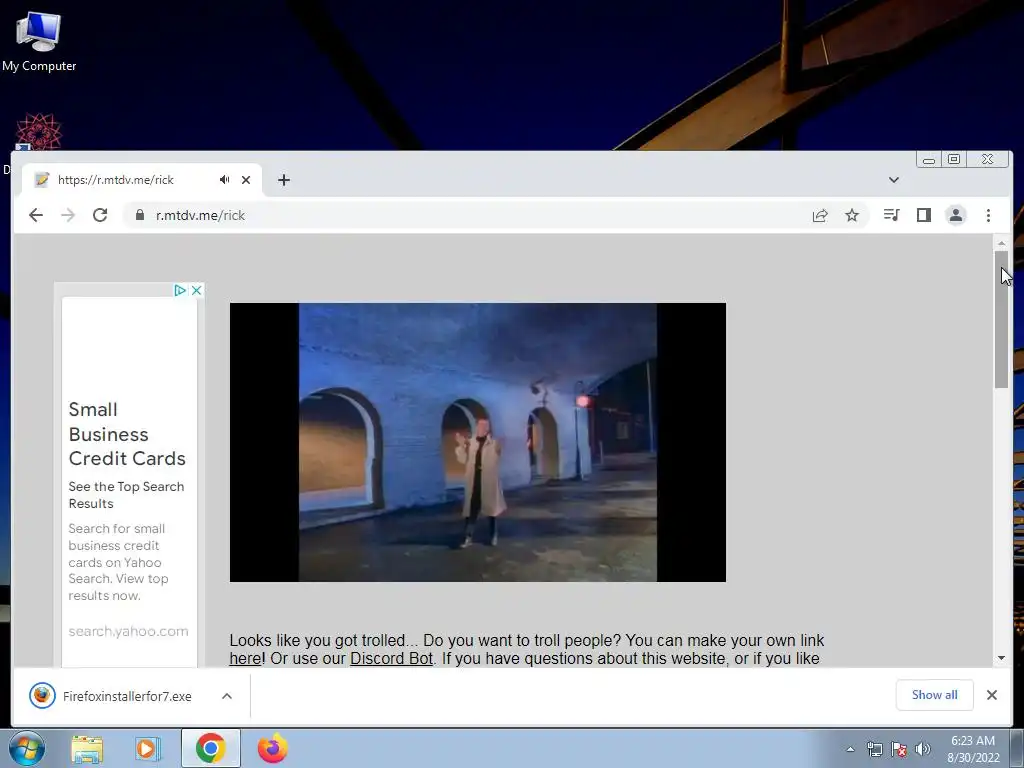
Task: Open the Windows Start menu
Action: click(27, 748)
